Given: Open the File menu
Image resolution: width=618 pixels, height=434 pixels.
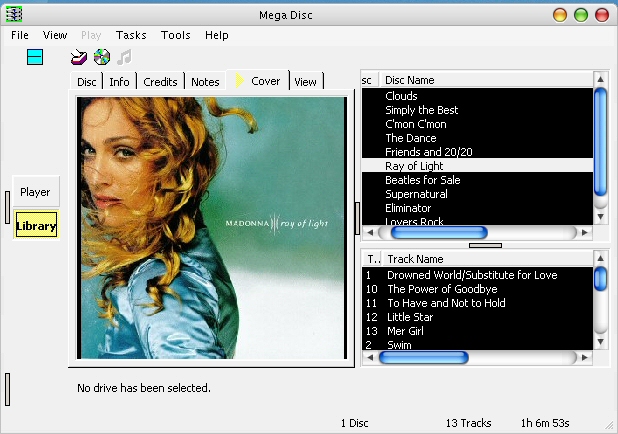Looking at the screenshot, I should [20, 35].
